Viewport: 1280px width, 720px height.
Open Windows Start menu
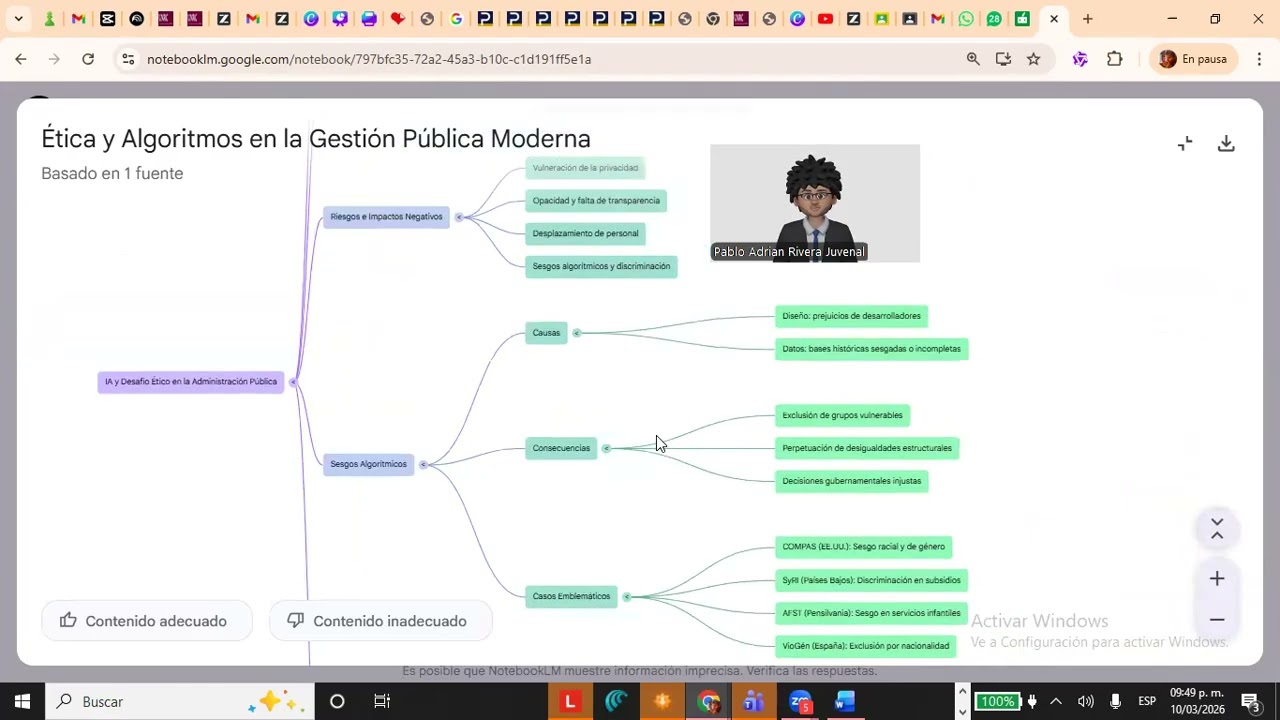tap(22, 702)
